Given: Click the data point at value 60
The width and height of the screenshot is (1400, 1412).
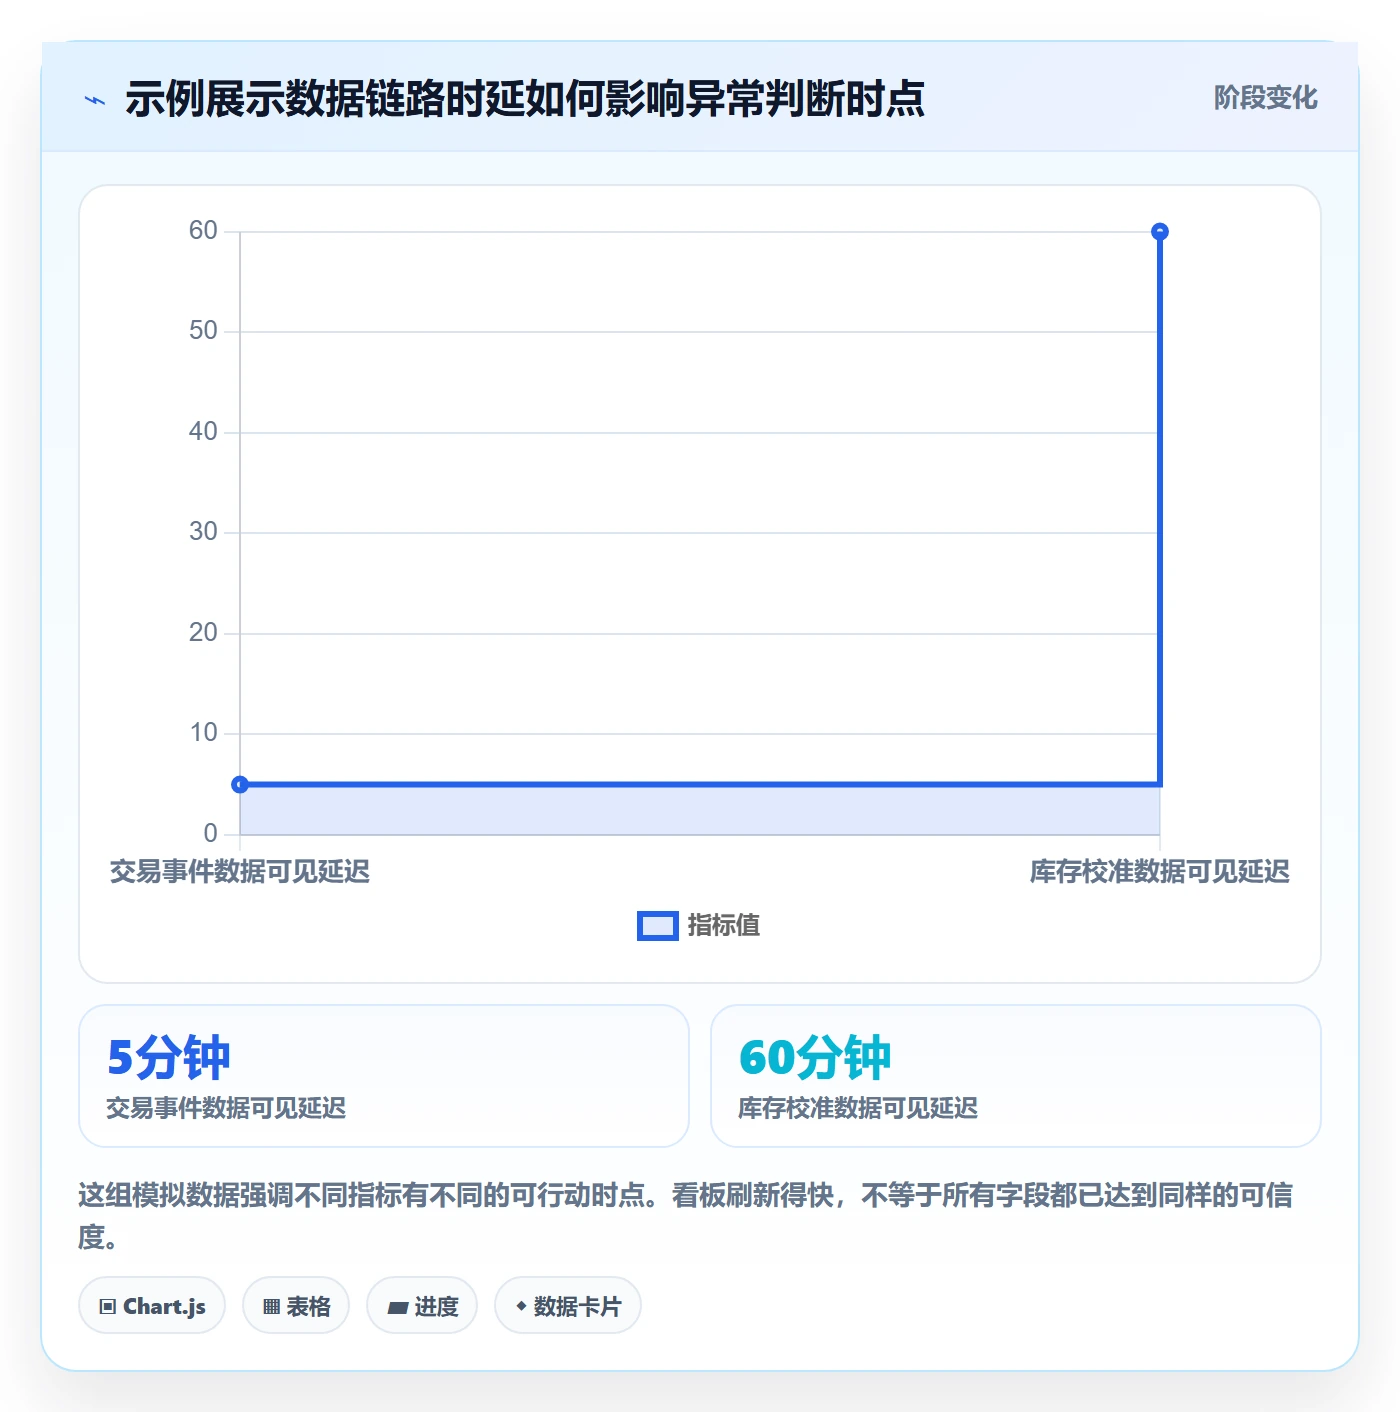Looking at the screenshot, I should [x=1159, y=232].
